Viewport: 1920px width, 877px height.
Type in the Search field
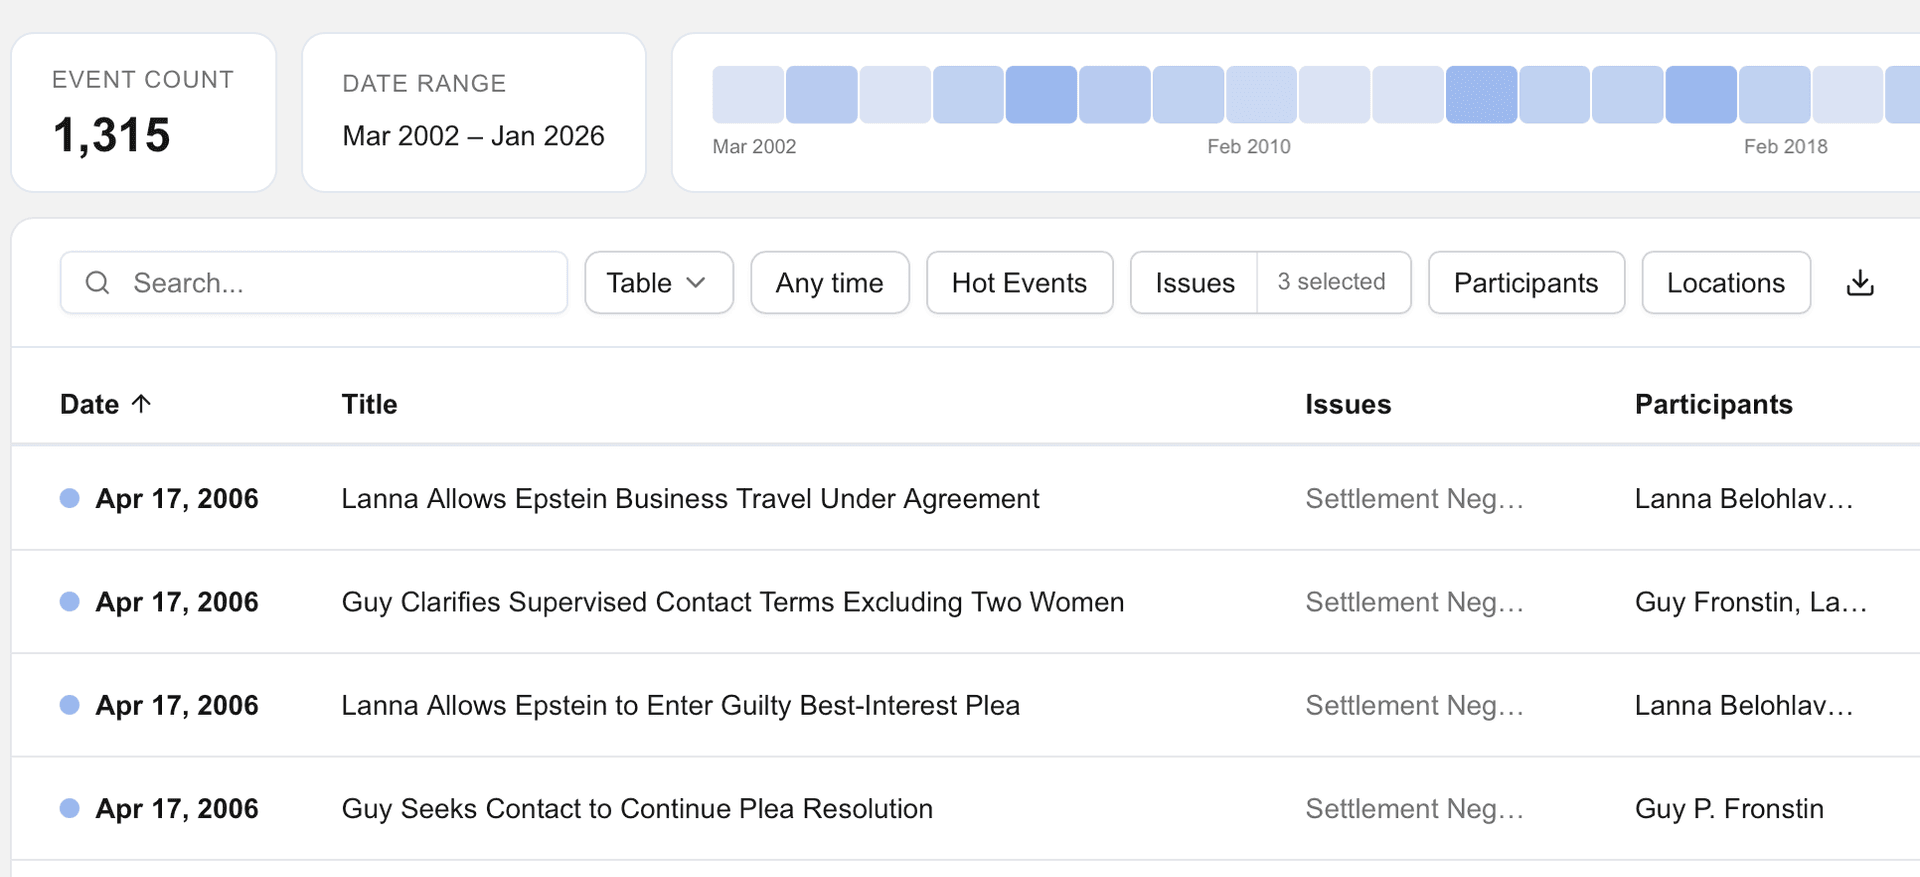click(340, 283)
